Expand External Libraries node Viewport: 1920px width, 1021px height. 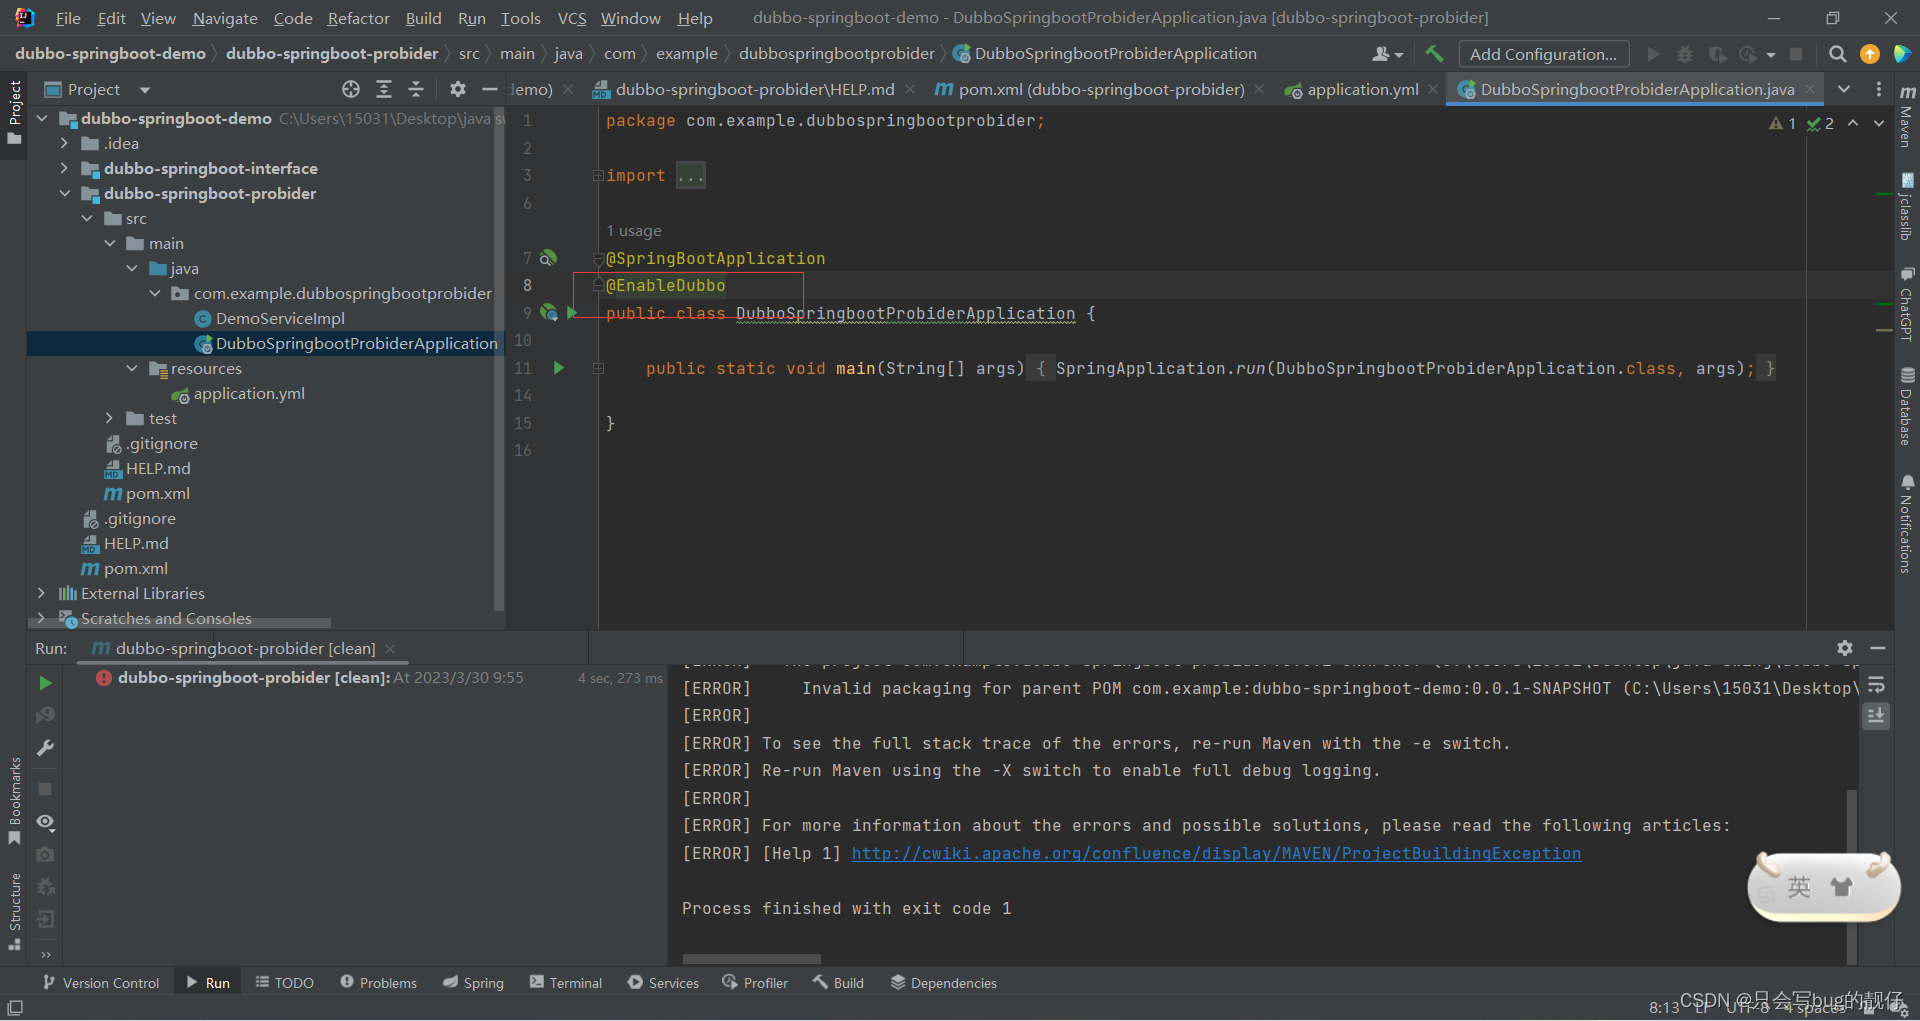41,593
